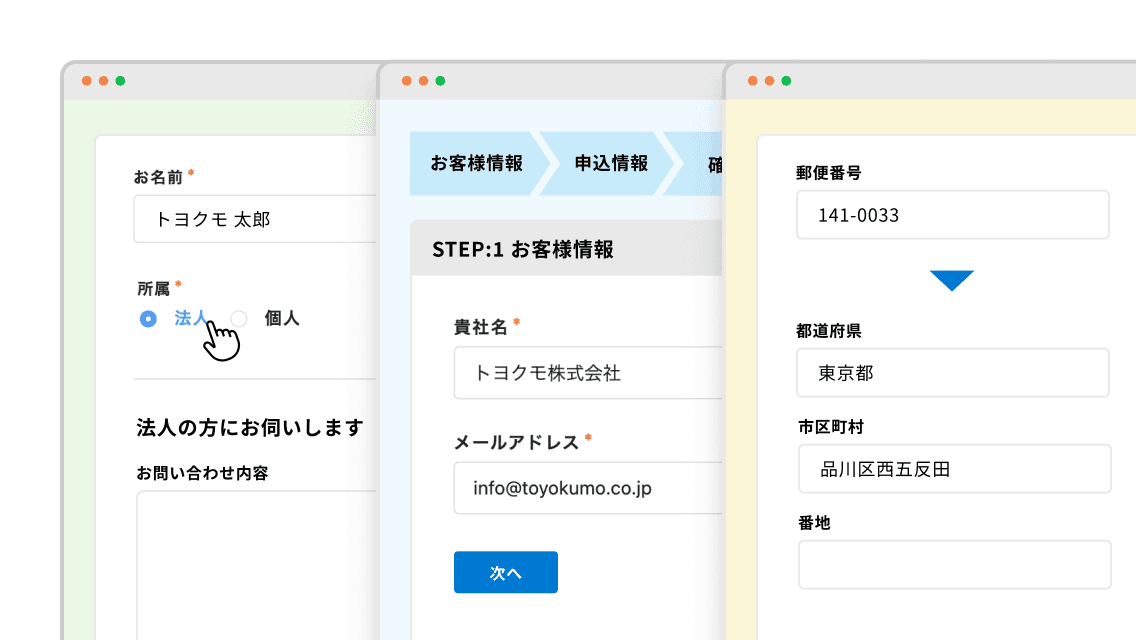This screenshot has width=1136, height=640.
Task: Select the 個人 radio option
Action: pyautogui.click(x=239, y=319)
